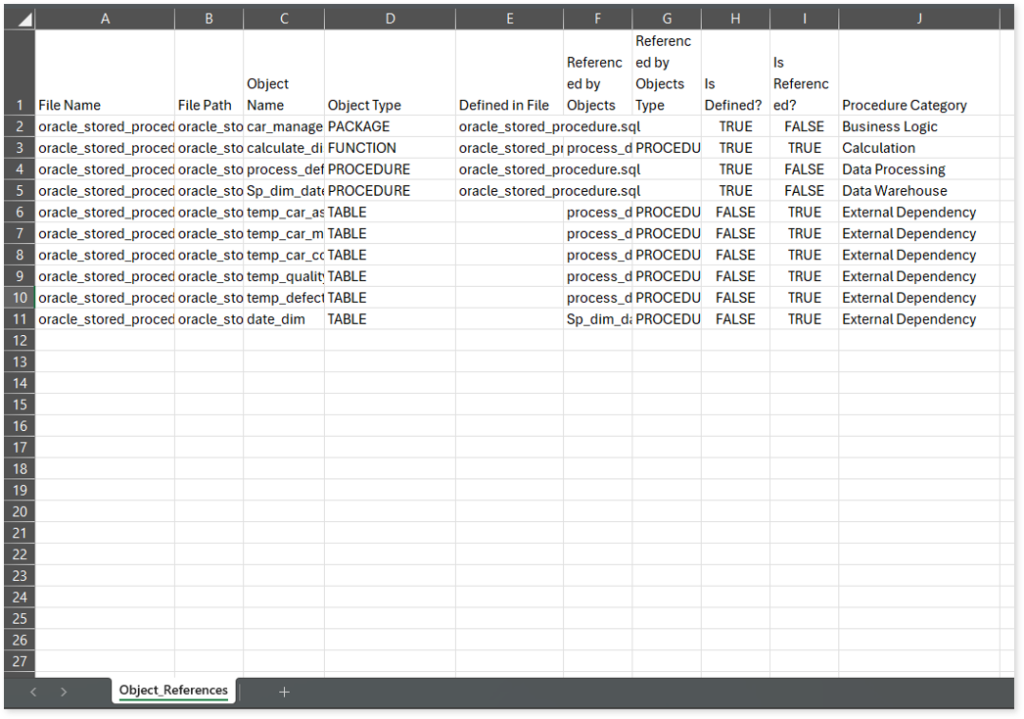Click the Data Processing cell
Viewport: 1024px width, 719px height.
point(893,169)
